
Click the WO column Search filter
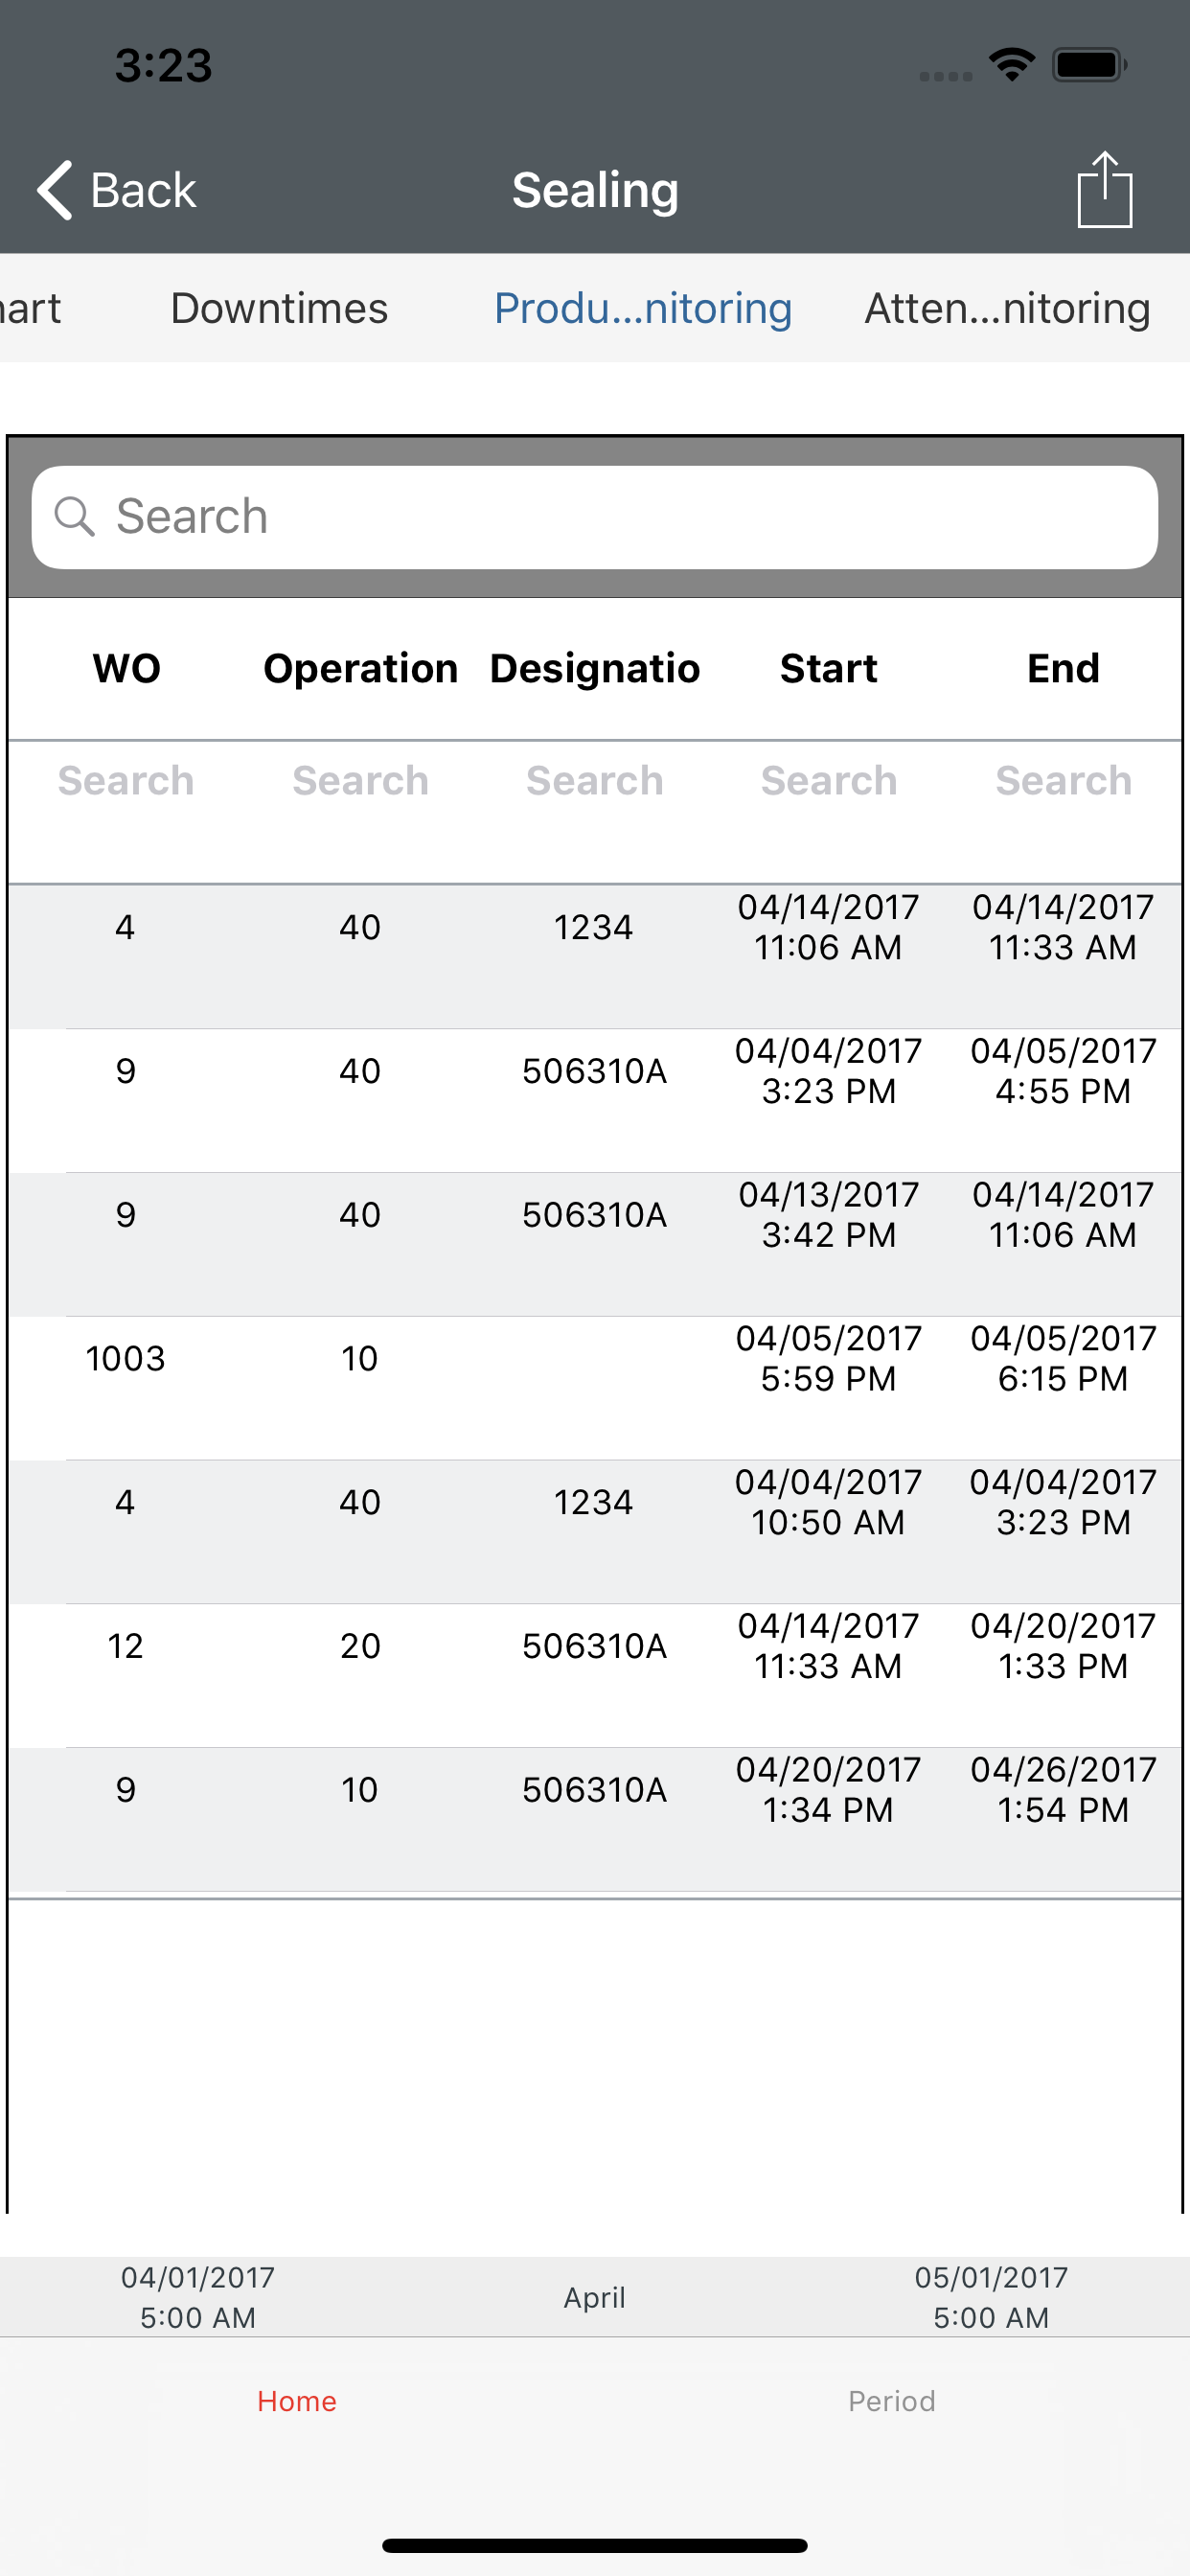tap(126, 781)
